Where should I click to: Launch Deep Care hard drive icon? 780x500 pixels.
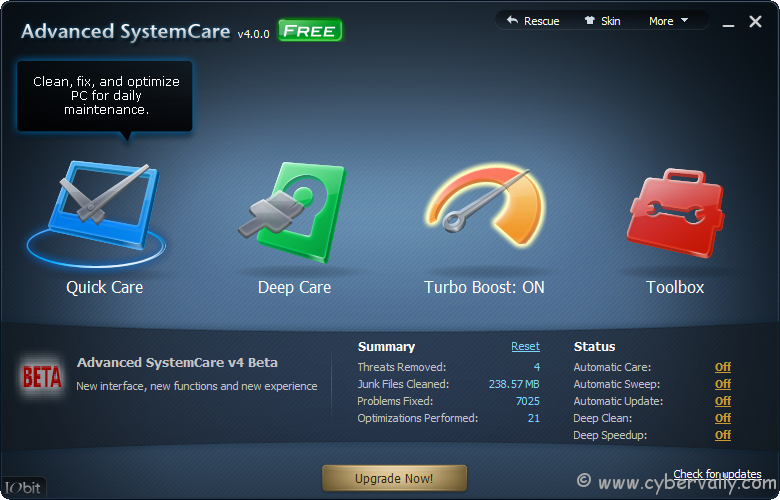coord(292,212)
